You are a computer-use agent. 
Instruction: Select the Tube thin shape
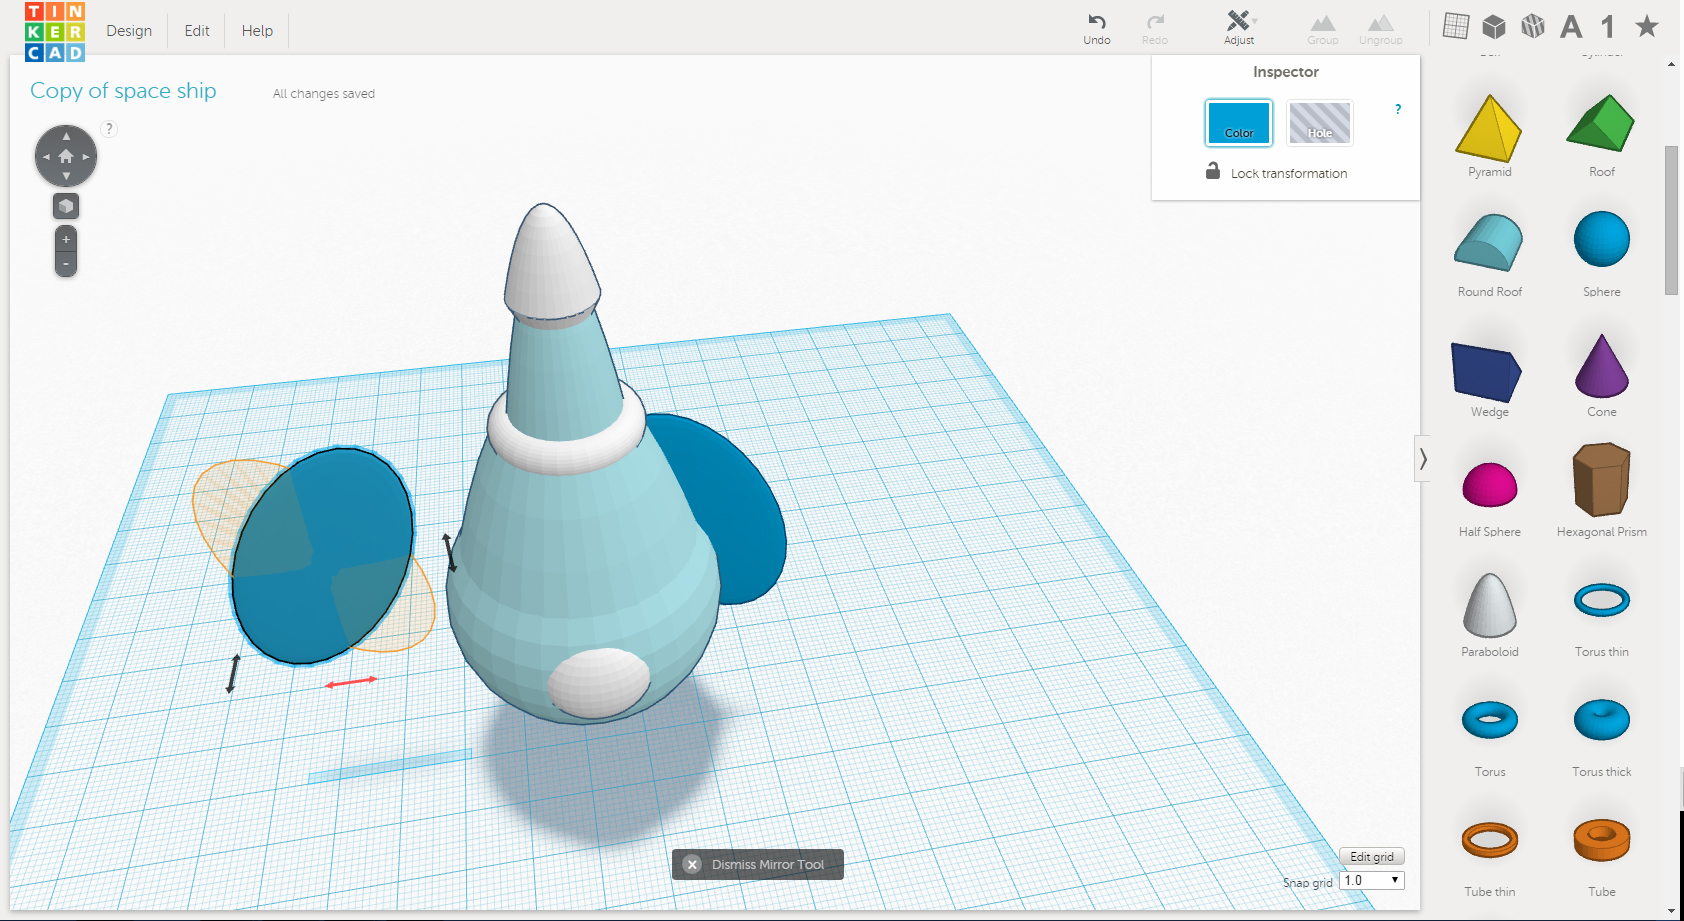coord(1490,840)
